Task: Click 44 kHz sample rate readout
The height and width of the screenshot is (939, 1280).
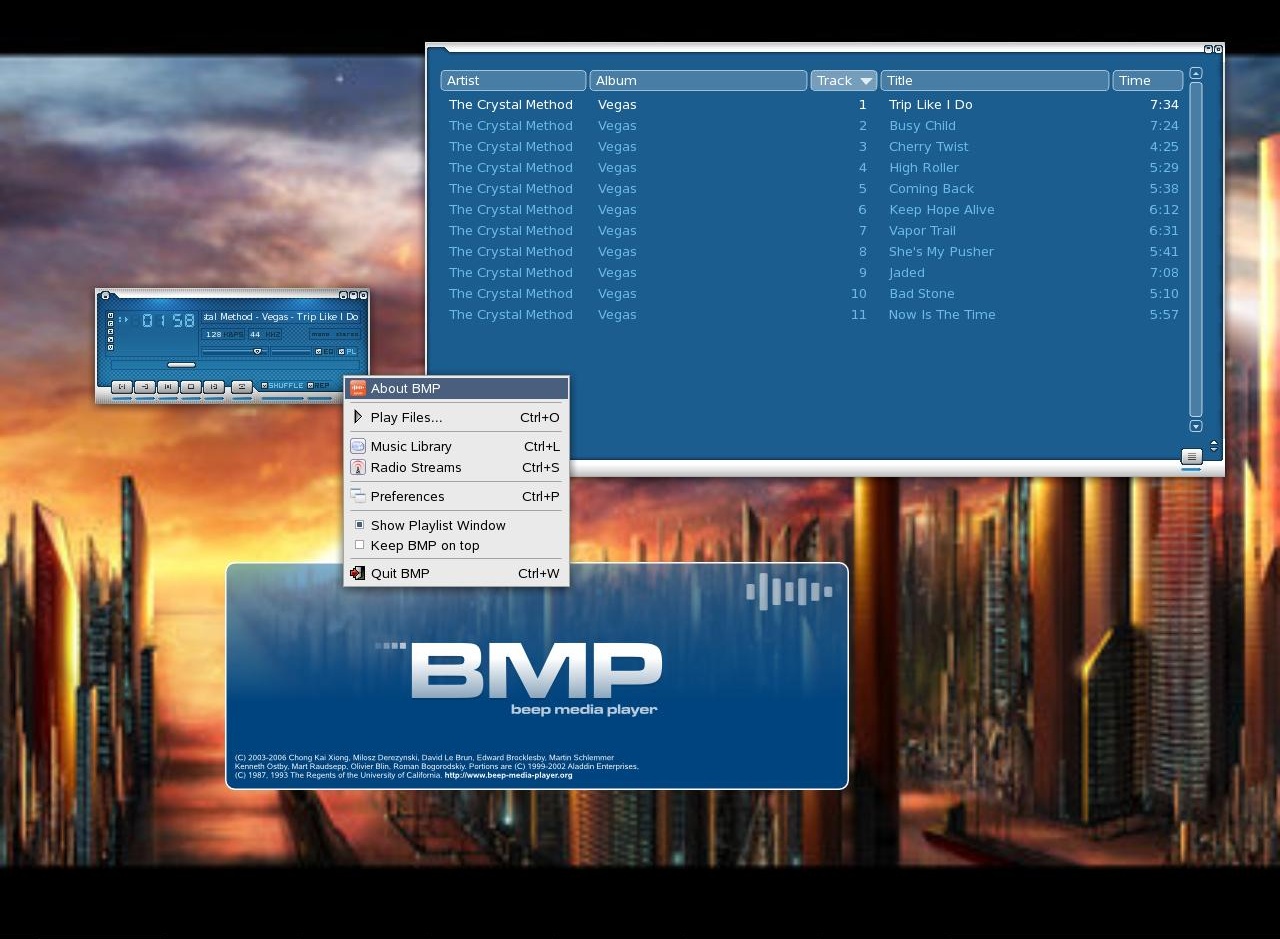Action: [265, 334]
